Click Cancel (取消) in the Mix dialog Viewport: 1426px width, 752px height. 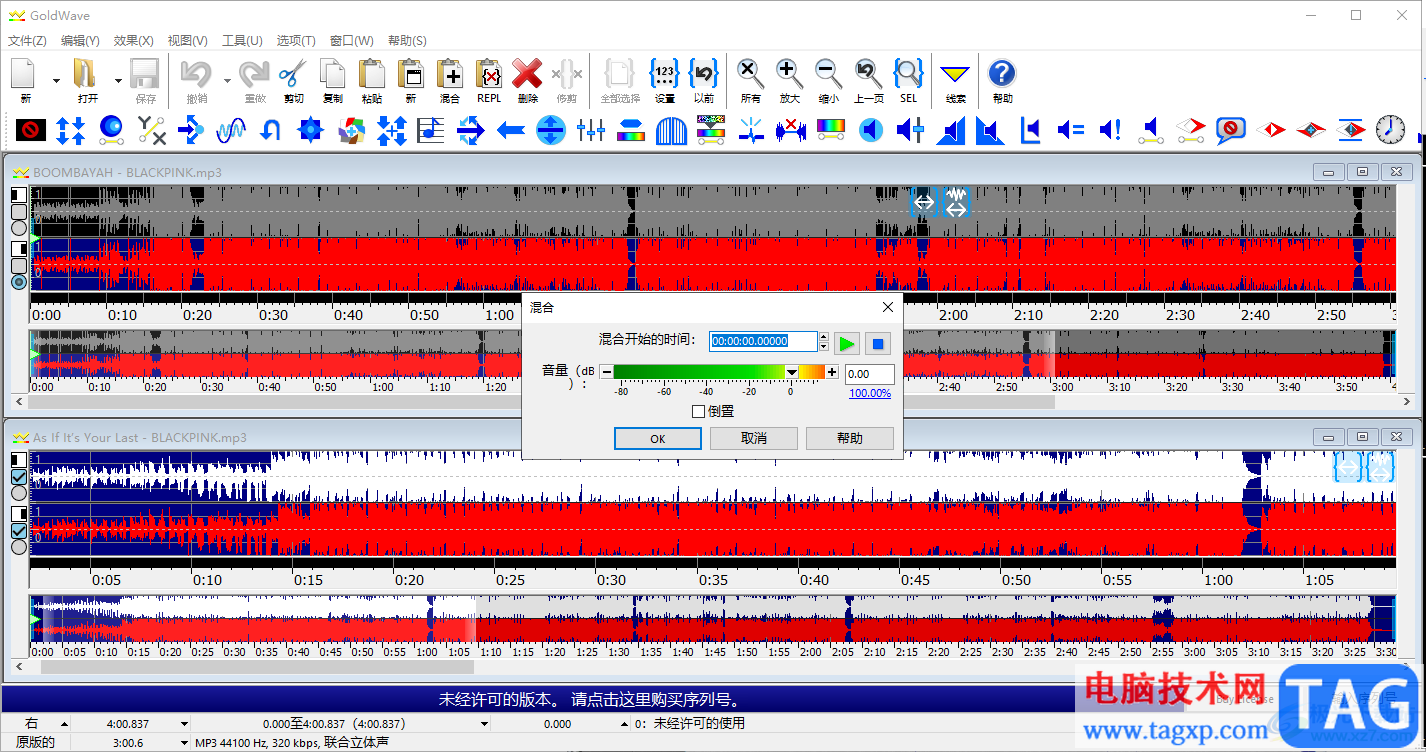click(753, 438)
